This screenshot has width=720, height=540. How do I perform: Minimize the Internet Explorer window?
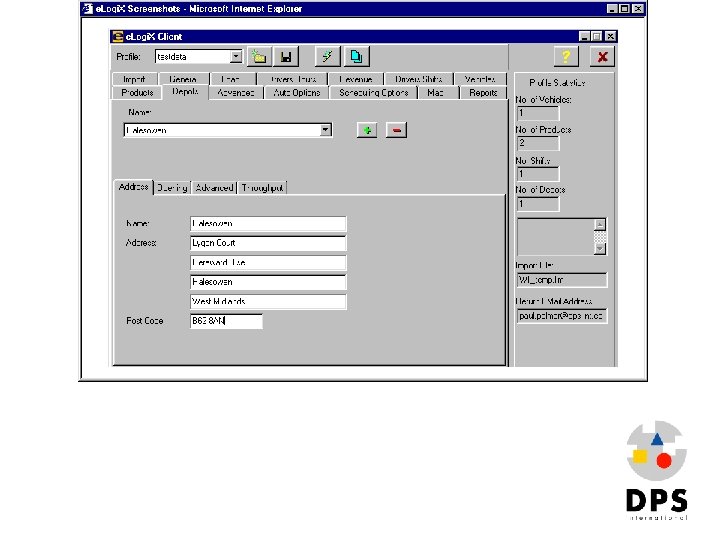(x=612, y=8)
